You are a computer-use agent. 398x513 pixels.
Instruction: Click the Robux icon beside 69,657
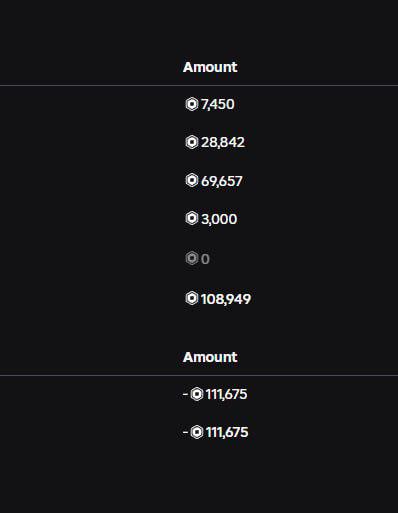(x=192, y=180)
